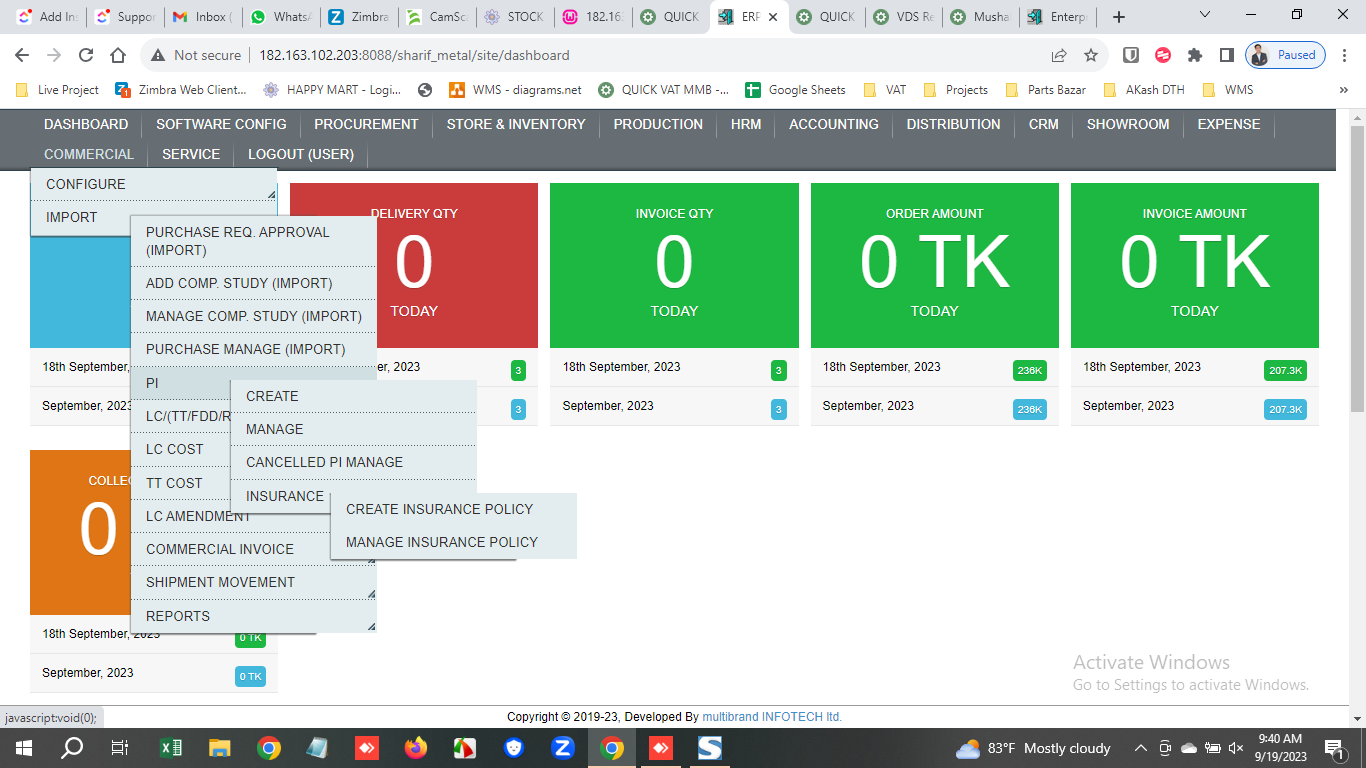
Task: Share this page from the address bar
Action: [x=1059, y=55]
